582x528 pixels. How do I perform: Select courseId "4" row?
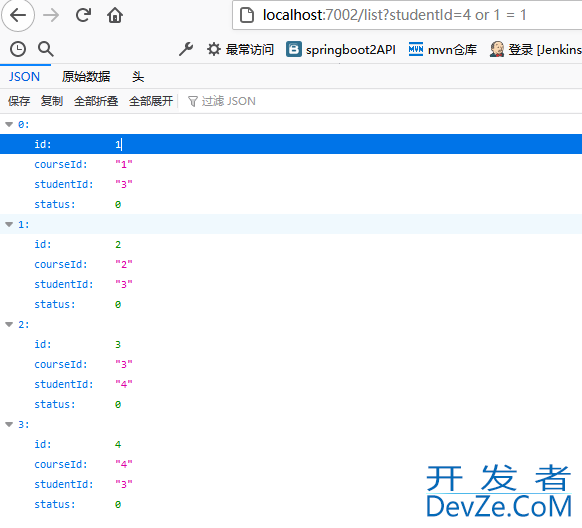click(x=291, y=465)
